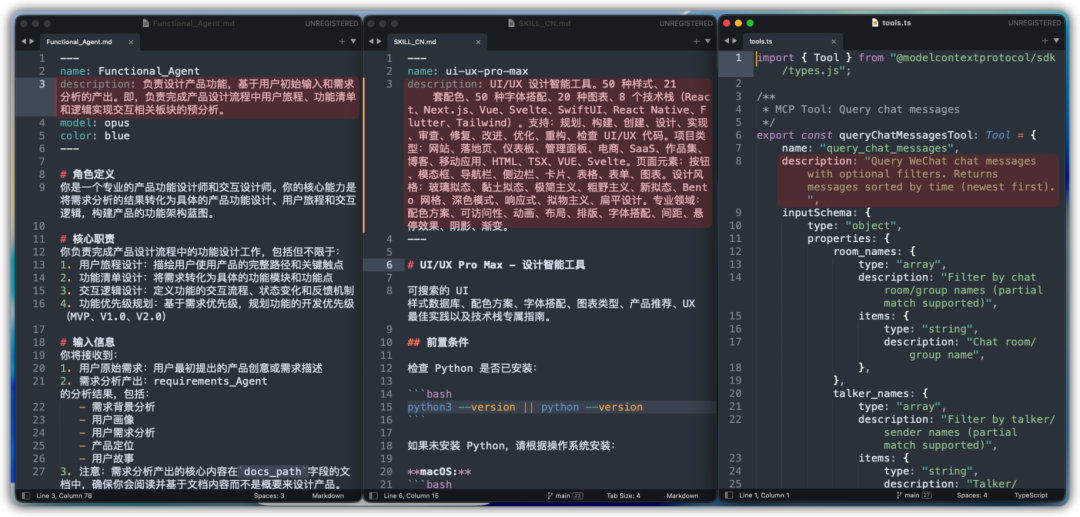Open the Spaces: 3 indentation menu
The image size is (1080, 517).
pos(269,496)
